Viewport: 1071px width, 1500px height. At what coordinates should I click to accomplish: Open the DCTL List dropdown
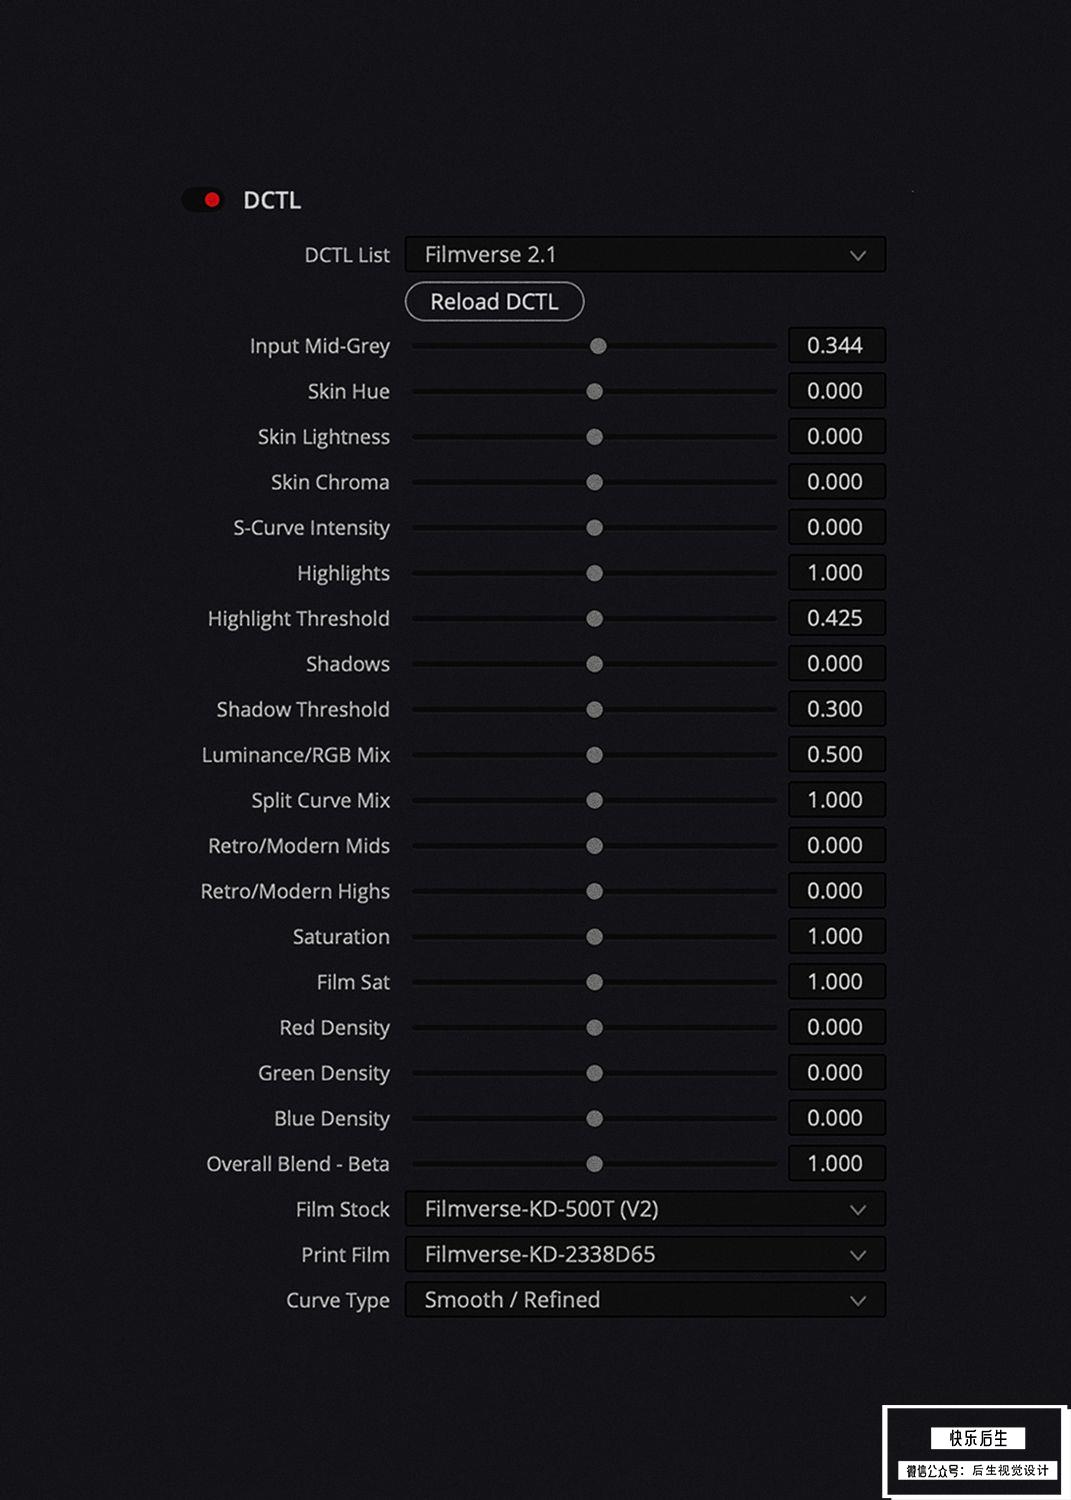645,255
